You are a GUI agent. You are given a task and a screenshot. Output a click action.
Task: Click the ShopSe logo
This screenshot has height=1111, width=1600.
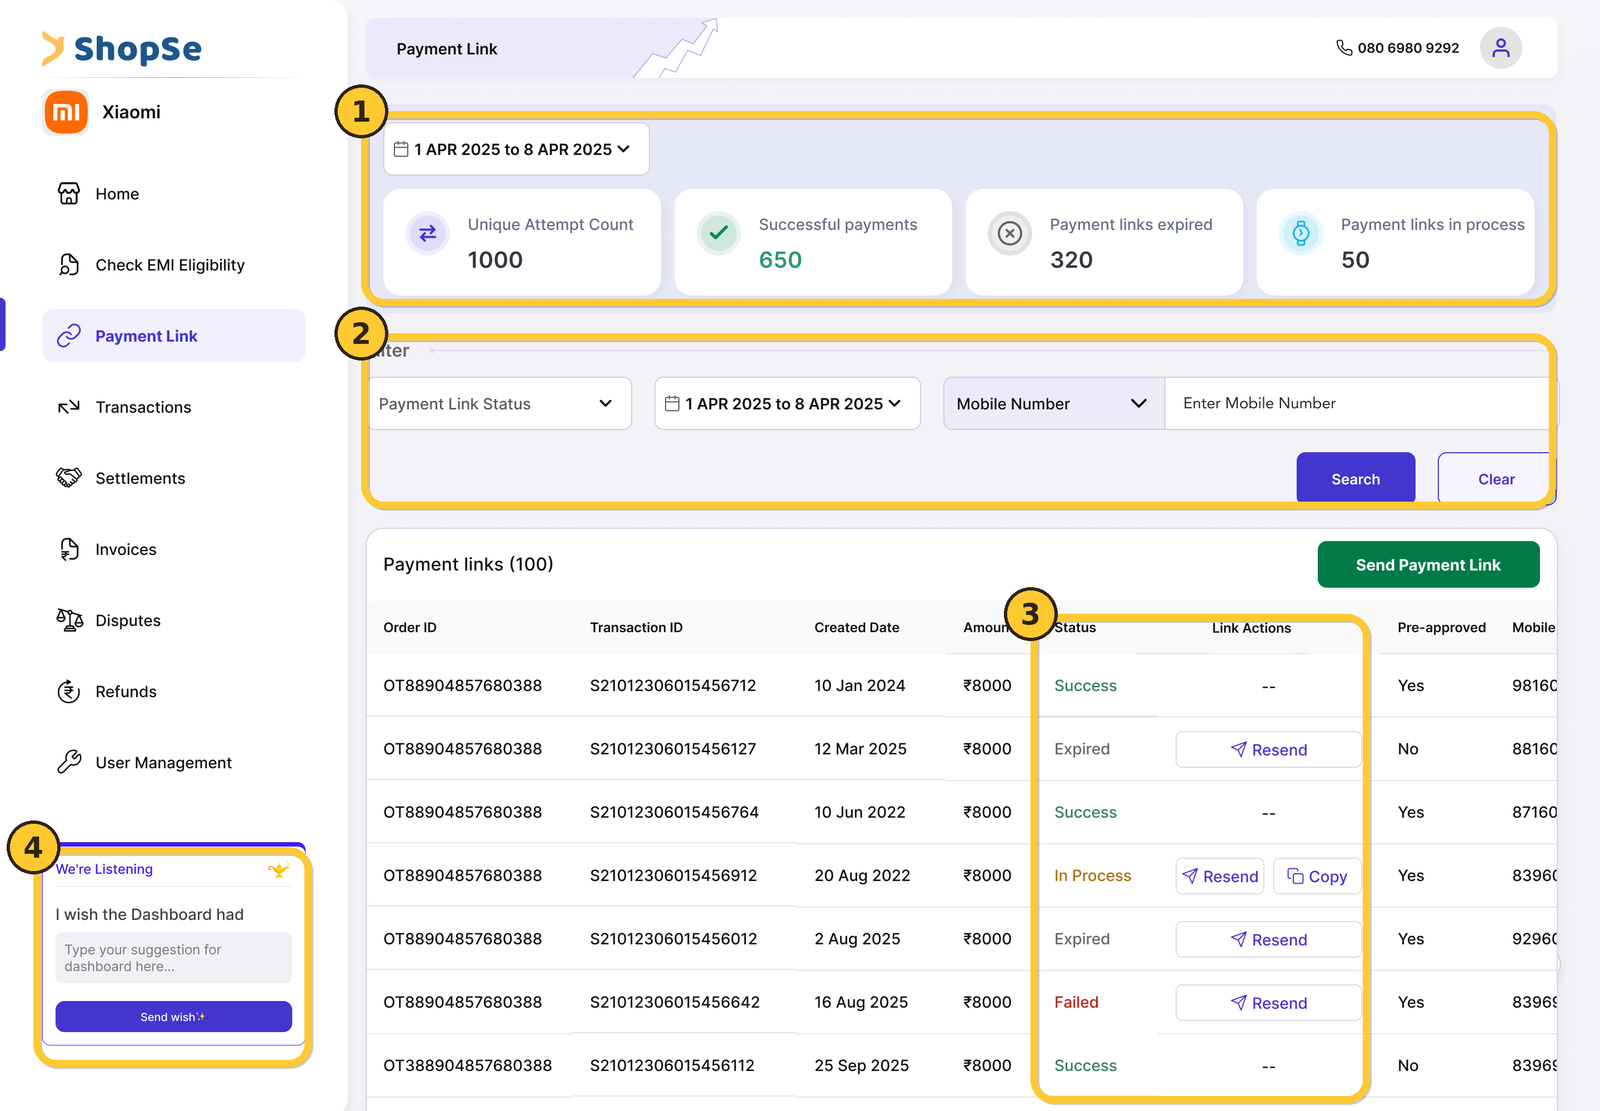(122, 48)
